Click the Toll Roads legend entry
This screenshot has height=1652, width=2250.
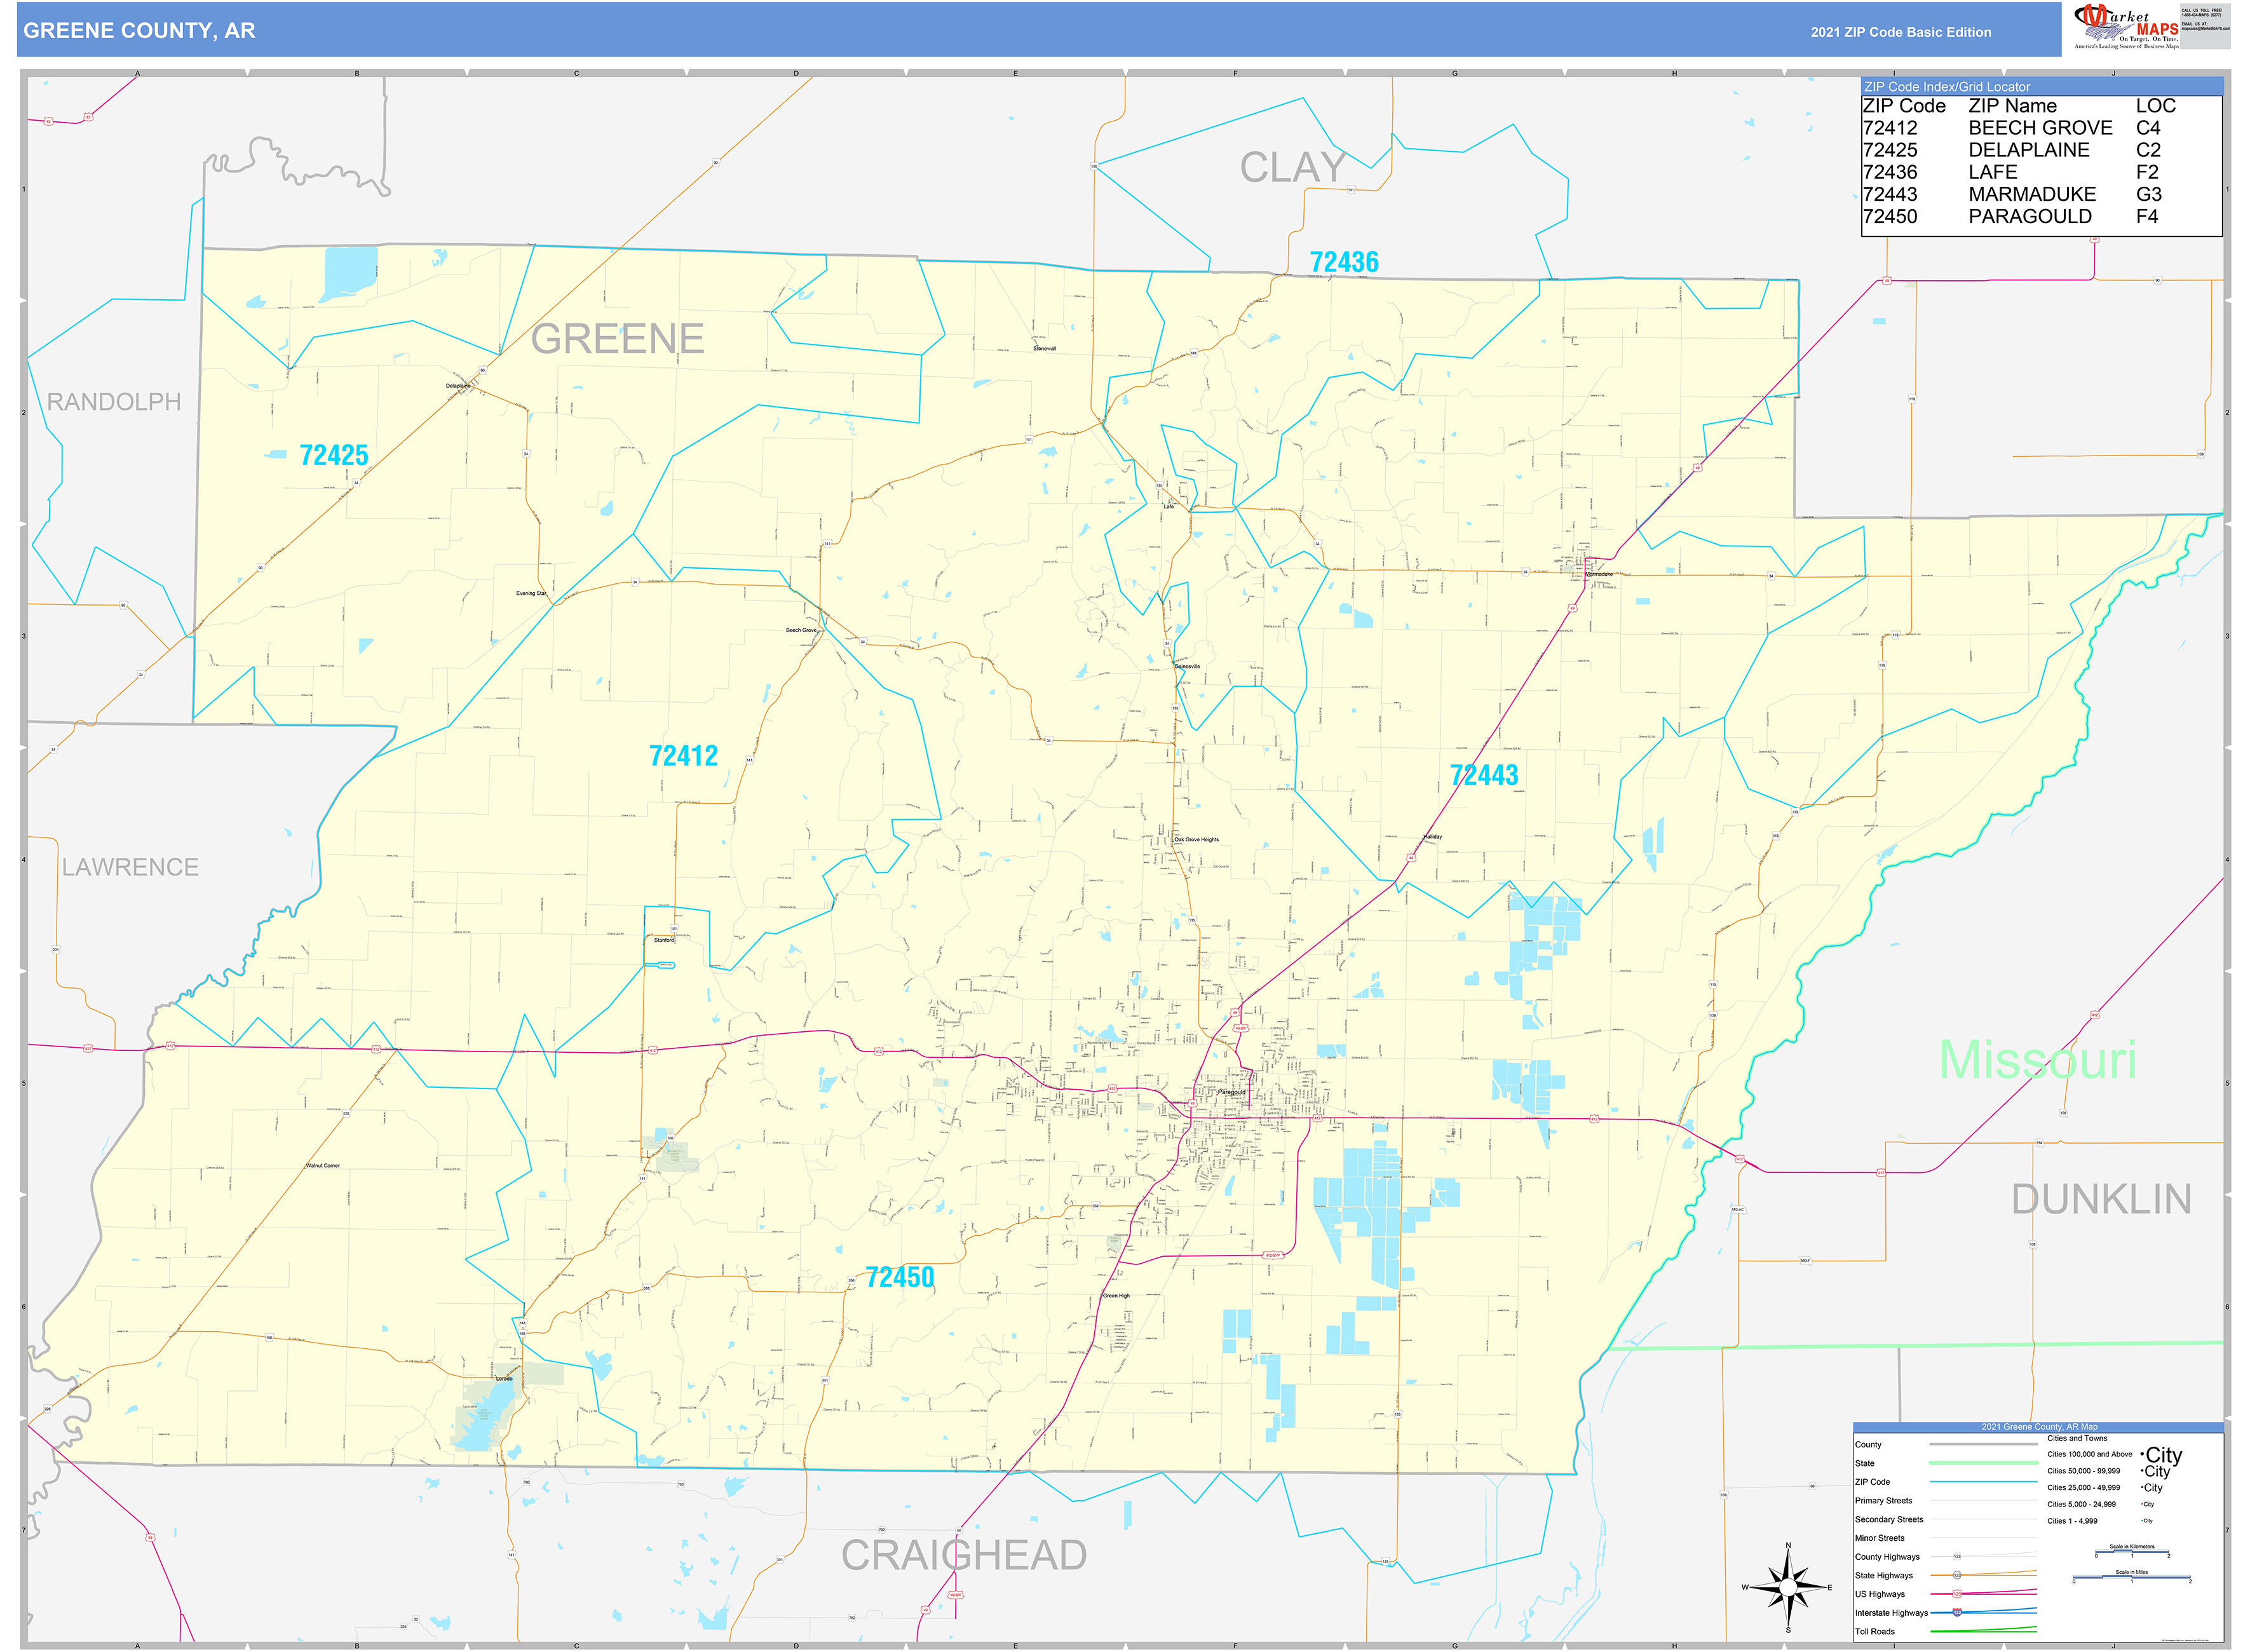tap(1874, 1631)
